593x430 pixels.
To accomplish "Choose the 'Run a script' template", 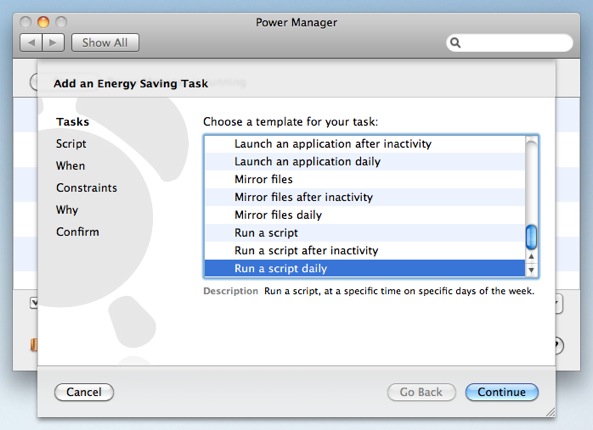I will point(365,233).
